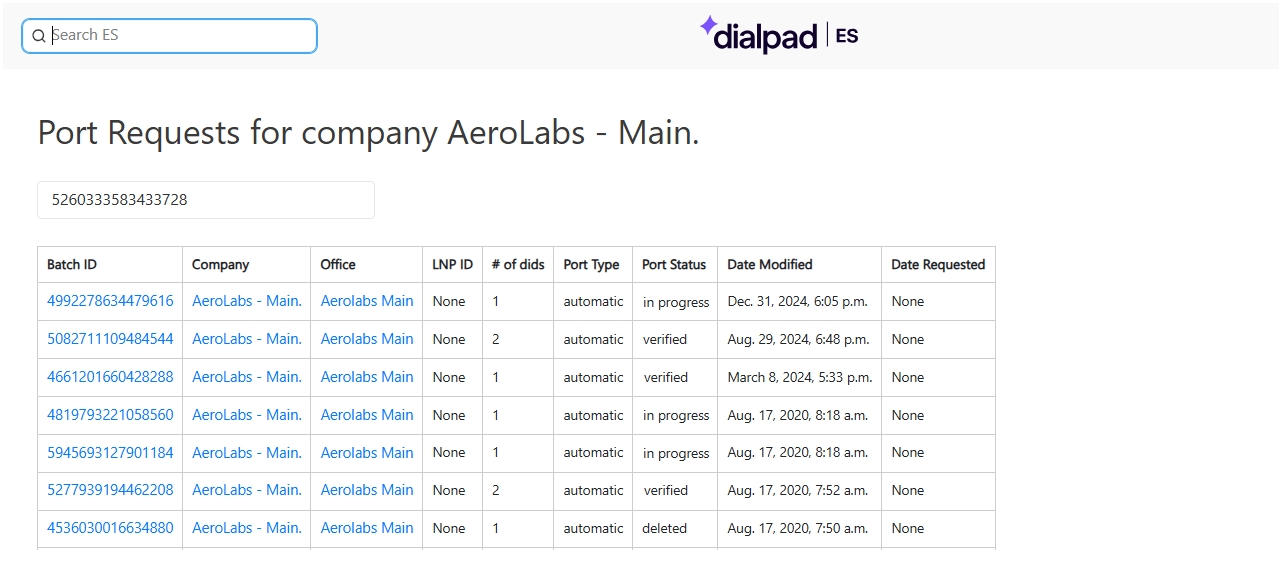This screenshot has width=1282, height=588.
Task: Open batch ID 5277939194462208
Action: tap(110, 490)
